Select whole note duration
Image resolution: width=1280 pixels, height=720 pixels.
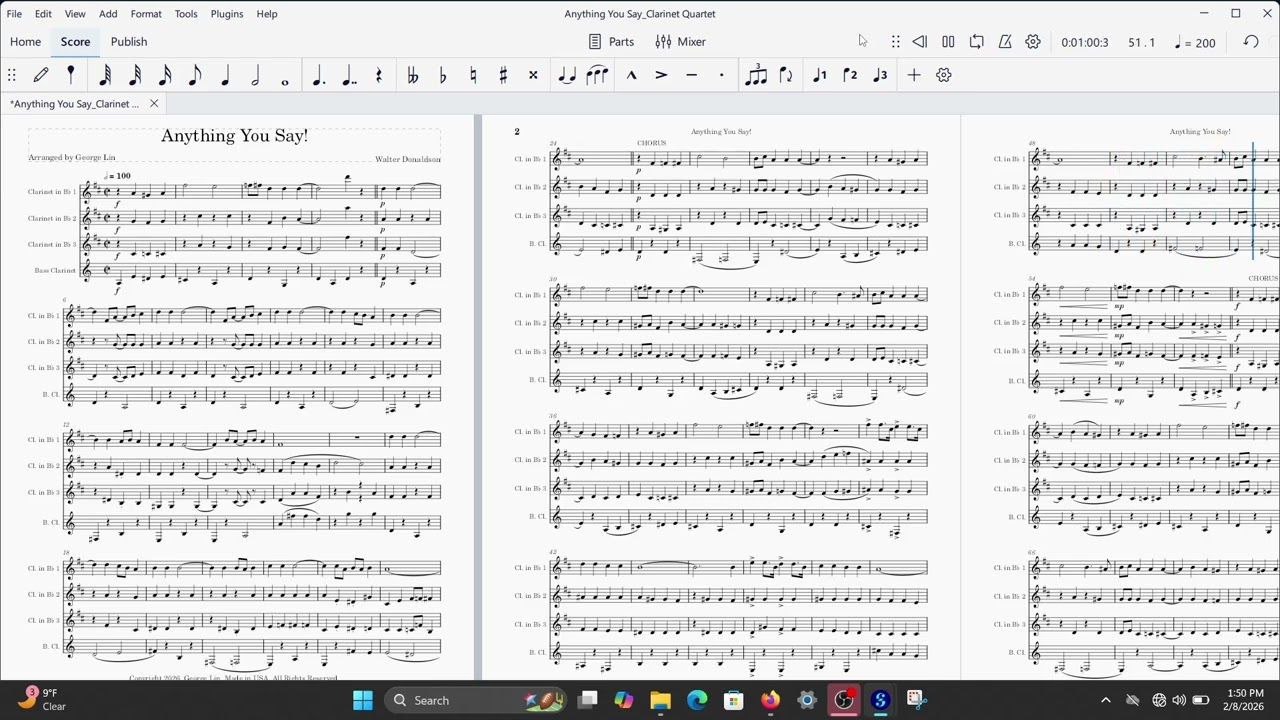tap(285, 80)
